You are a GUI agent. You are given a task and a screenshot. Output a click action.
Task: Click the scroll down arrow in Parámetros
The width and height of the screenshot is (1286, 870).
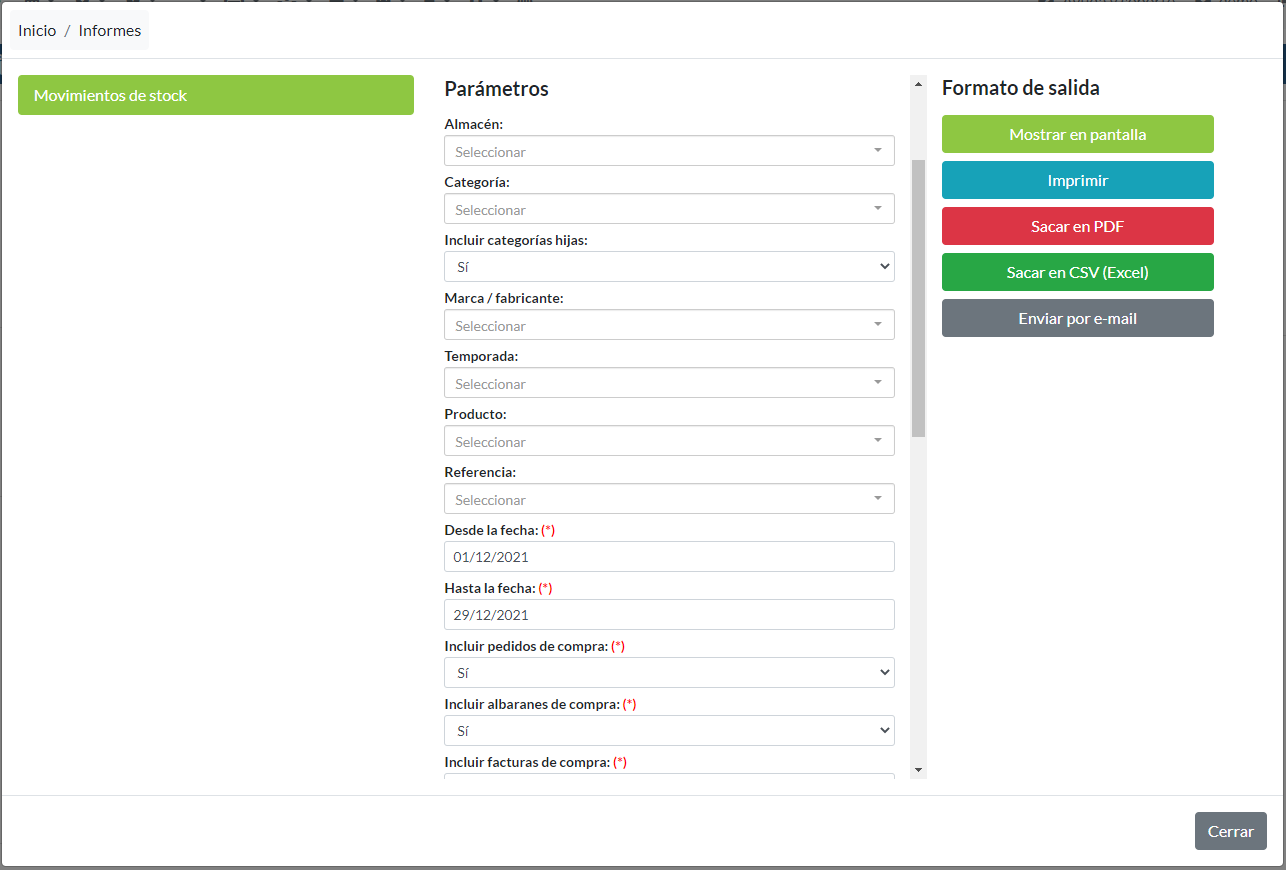coord(918,770)
